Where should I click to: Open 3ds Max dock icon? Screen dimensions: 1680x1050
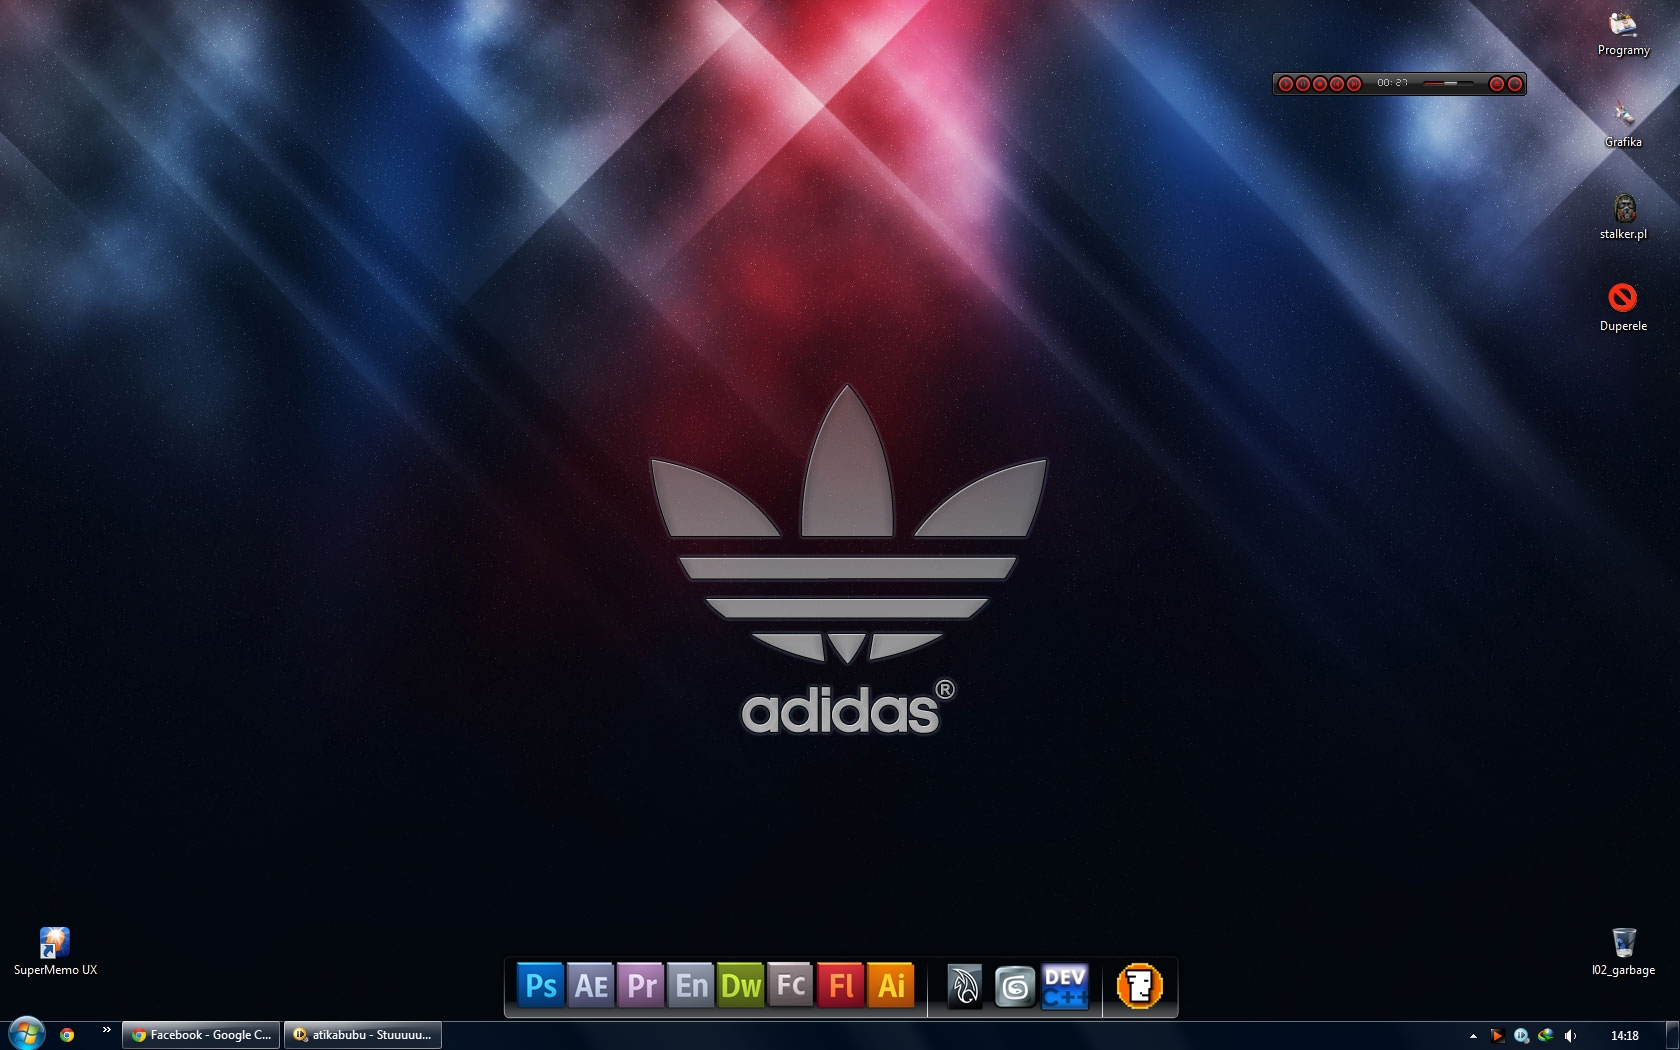(x=1015, y=988)
